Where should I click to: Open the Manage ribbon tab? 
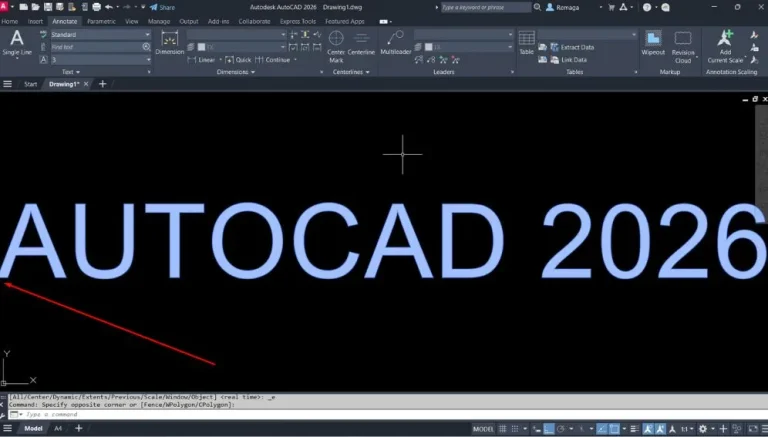click(x=159, y=22)
